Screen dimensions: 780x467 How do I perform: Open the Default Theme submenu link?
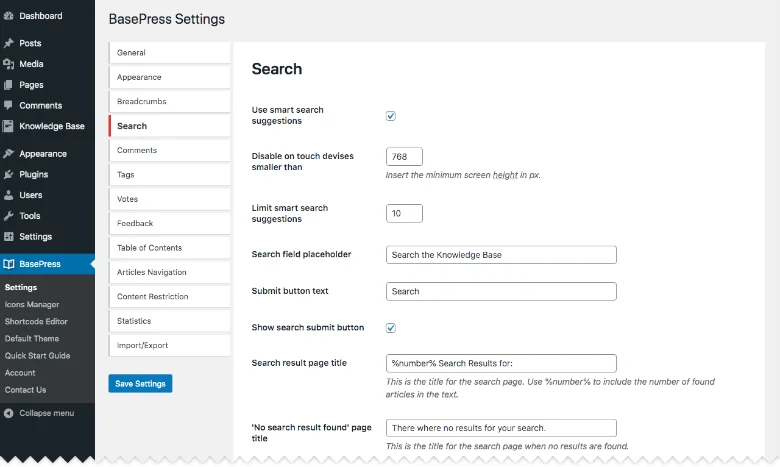click(x=32, y=339)
